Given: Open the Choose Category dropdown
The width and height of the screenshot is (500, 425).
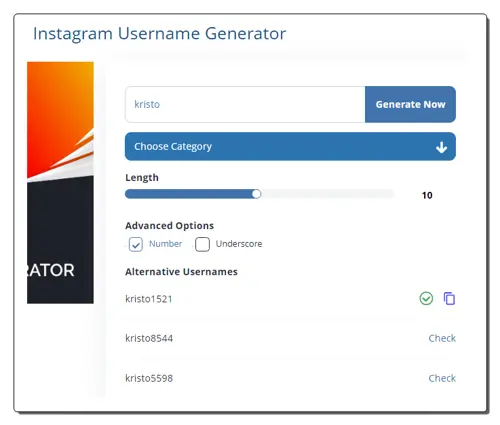Looking at the screenshot, I should click(290, 146).
